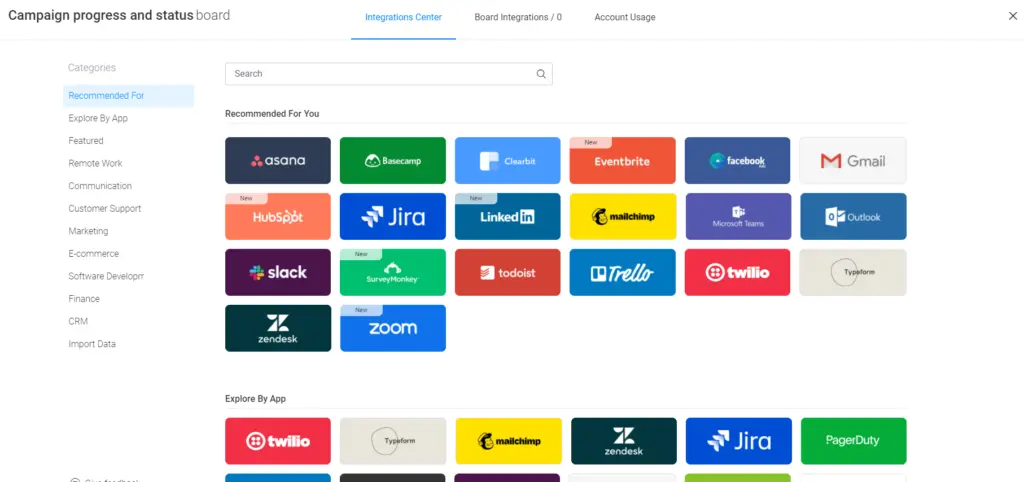
Task: Click into the integrations Search field
Action: point(380,74)
